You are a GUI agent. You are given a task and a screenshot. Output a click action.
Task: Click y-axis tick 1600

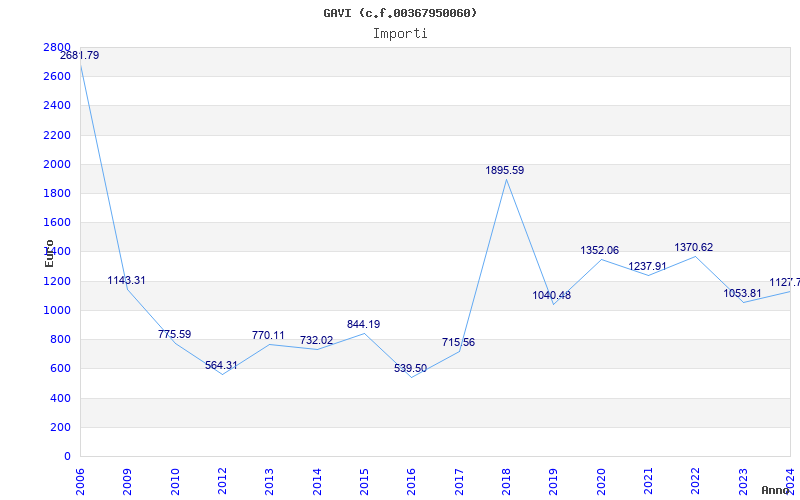click(x=57, y=222)
